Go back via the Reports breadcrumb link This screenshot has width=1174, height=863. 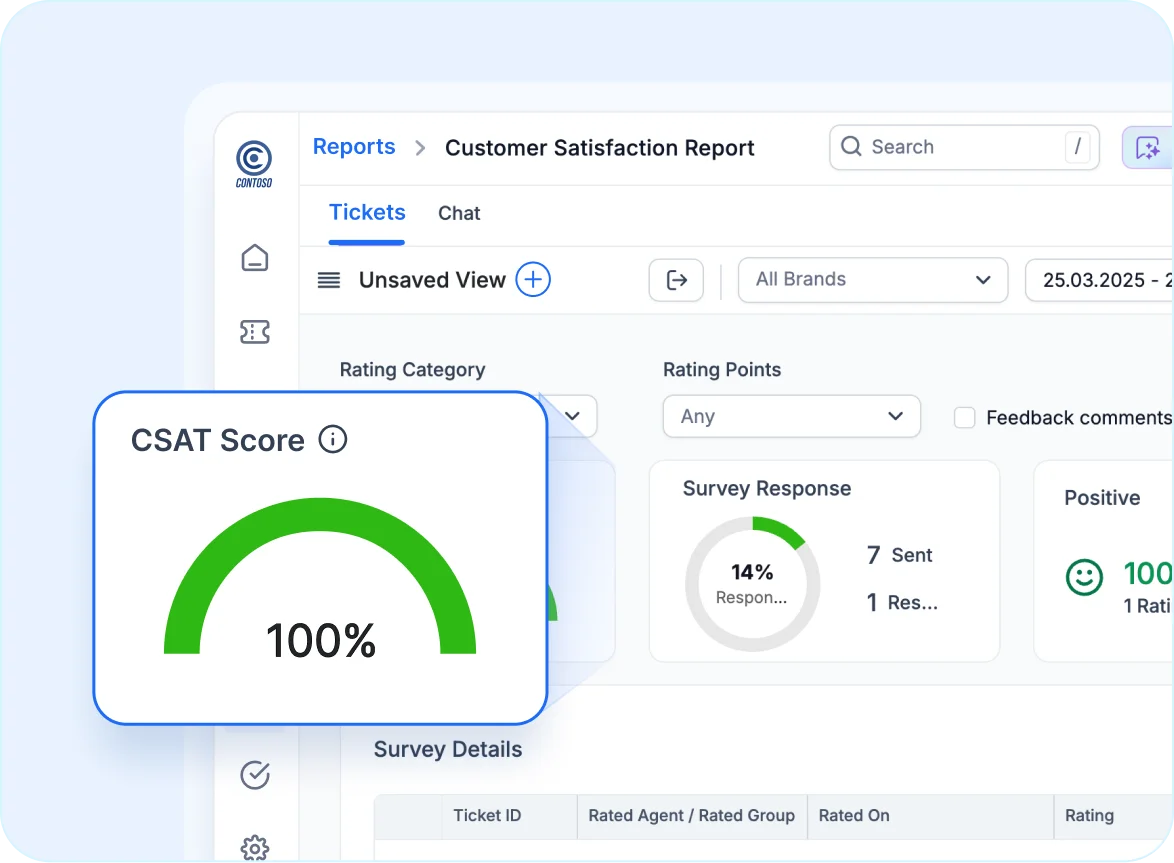(354, 147)
